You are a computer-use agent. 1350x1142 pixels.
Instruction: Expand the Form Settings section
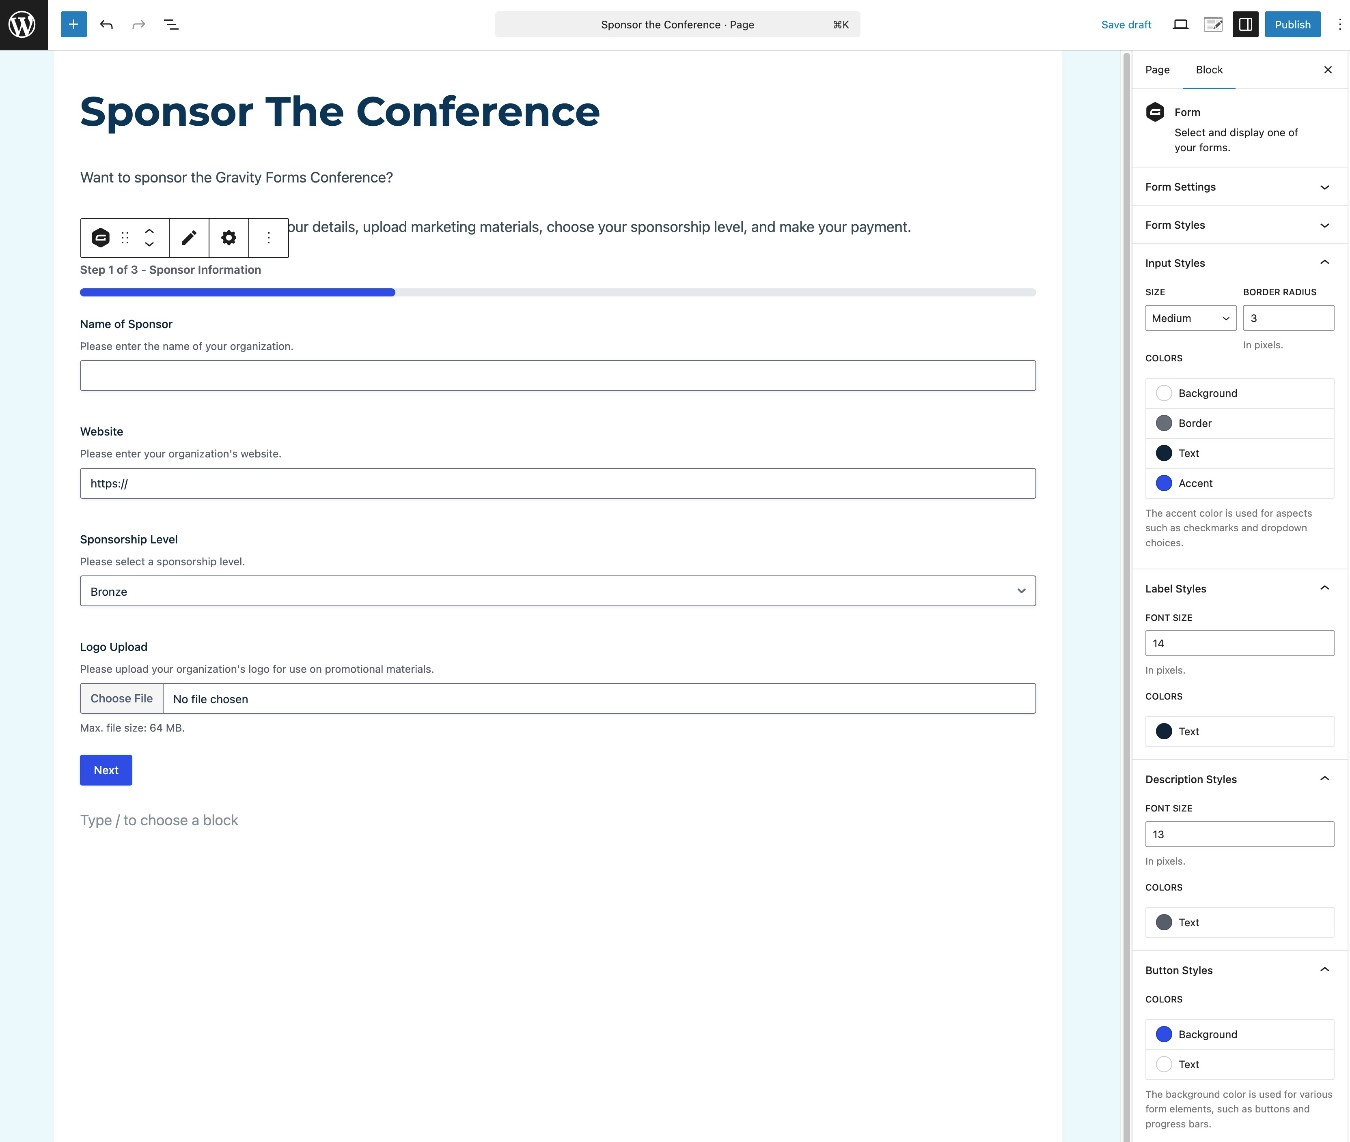click(1238, 187)
